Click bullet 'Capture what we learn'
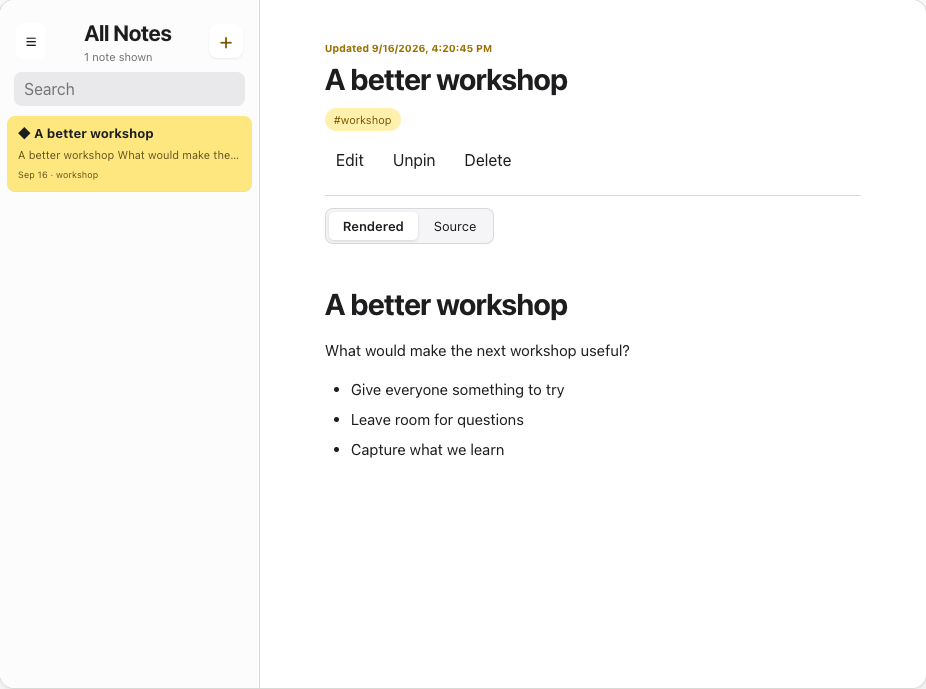The width and height of the screenshot is (926, 689). pyautogui.click(x=427, y=450)
